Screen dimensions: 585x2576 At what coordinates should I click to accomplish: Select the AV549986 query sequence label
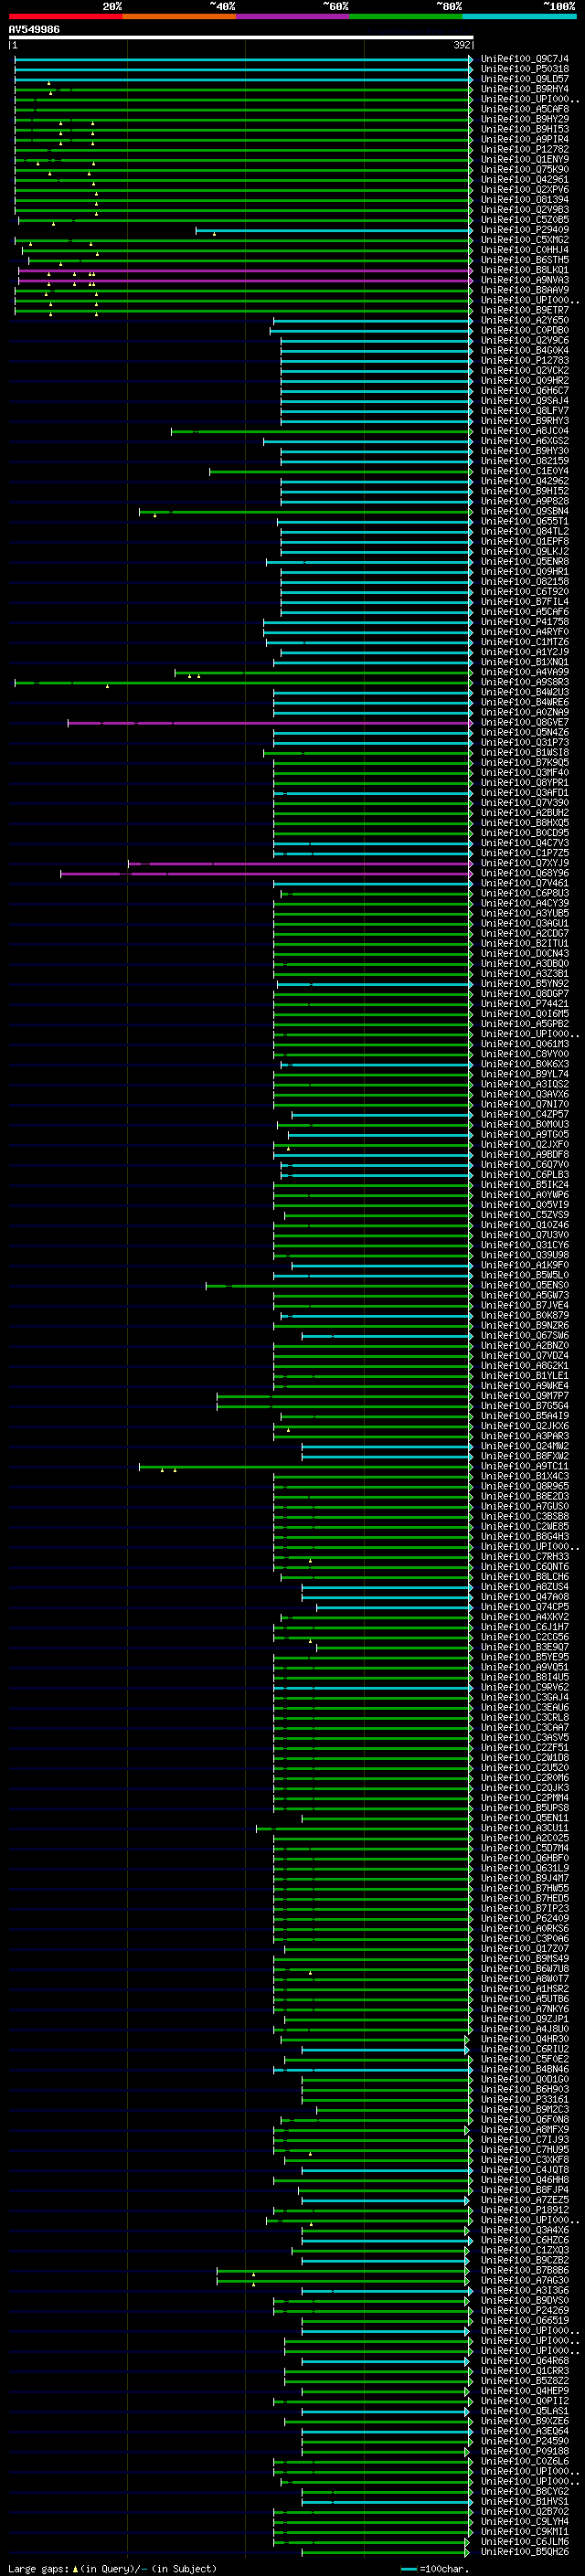coord(34,29)
